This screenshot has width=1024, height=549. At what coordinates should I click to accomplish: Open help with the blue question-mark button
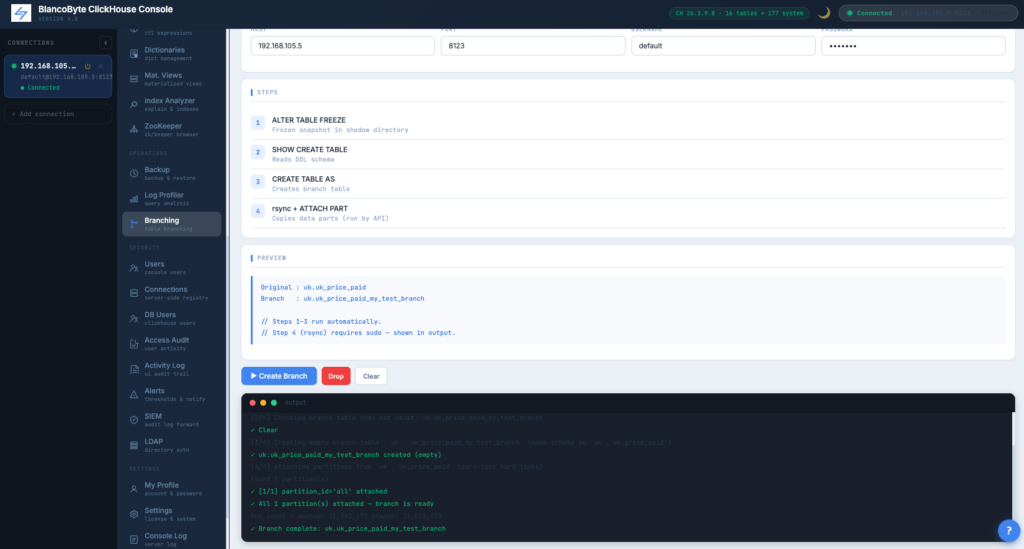tap(1009, 531)
